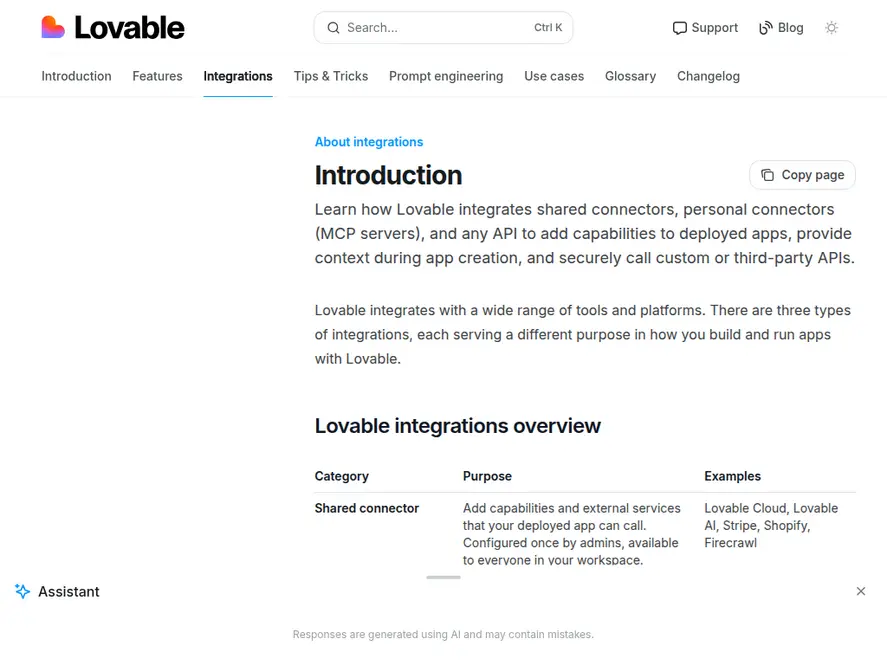Click the table's horizontal scrollbar handle

[x=443, y=578]
